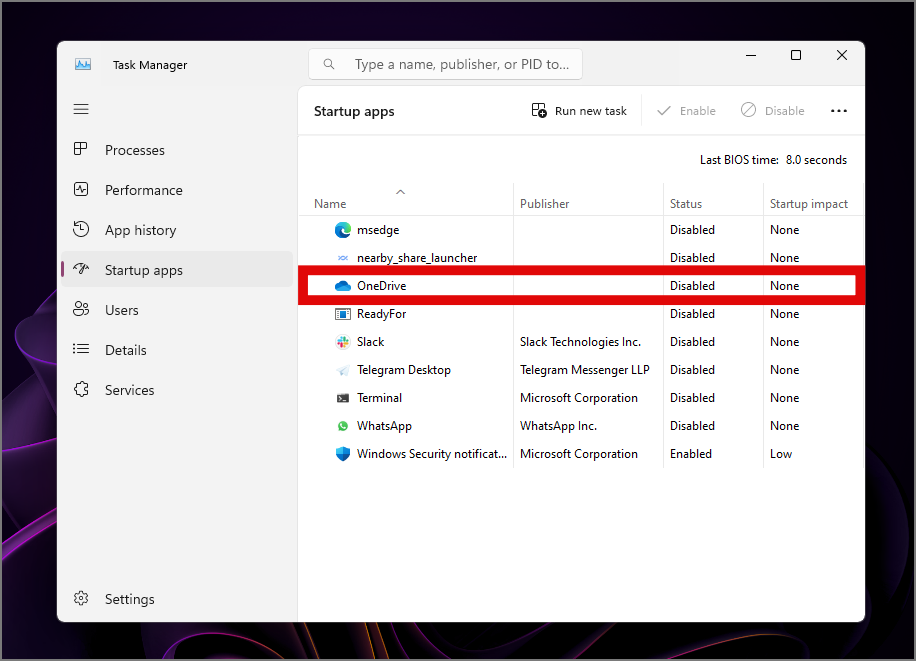
Task: Click Telegram Messenger LLP publisher cell
Action: click(585, 370)
